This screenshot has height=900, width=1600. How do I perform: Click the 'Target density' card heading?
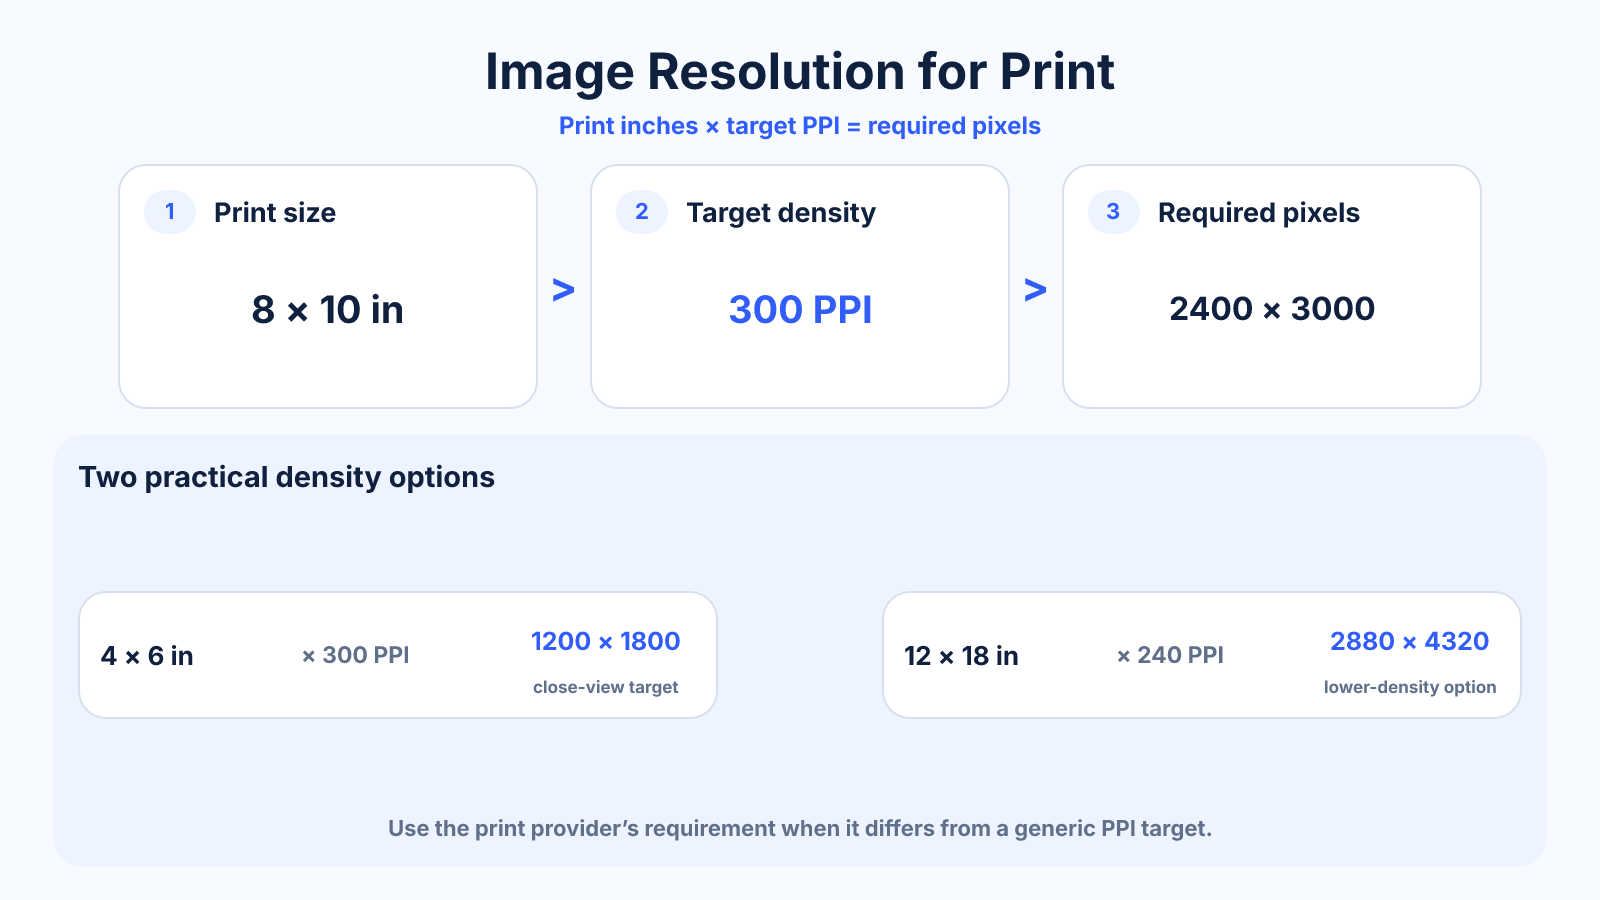click(x=781, y=213)
